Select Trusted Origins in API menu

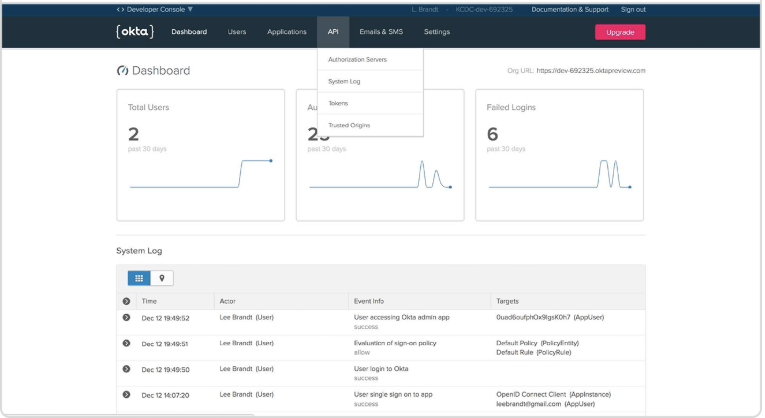tap(370, 125)
